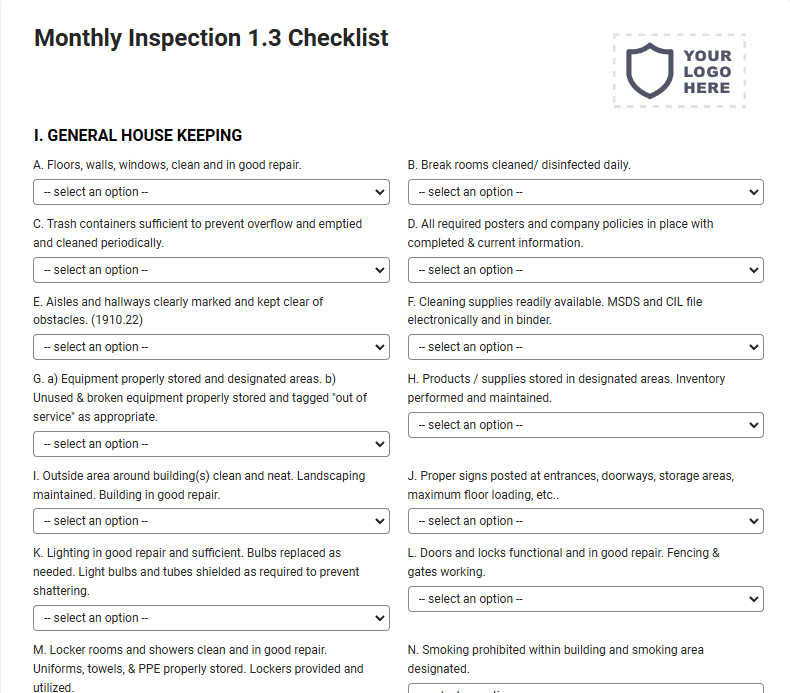Click the YOUR LOGO HERE text
Screen dimensions: 790x693
click(x=707, y=72)
